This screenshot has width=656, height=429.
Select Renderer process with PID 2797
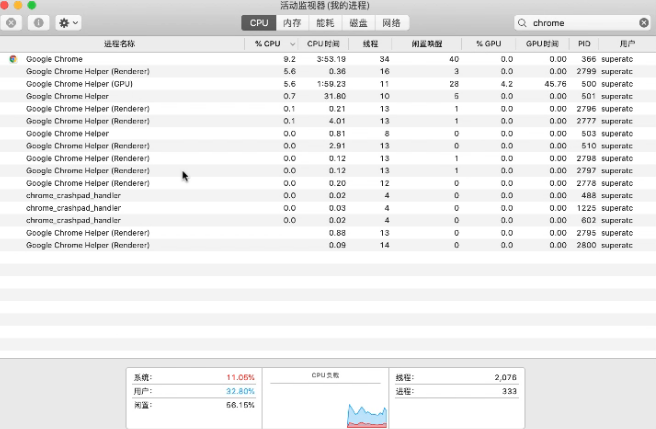point(328,171)
